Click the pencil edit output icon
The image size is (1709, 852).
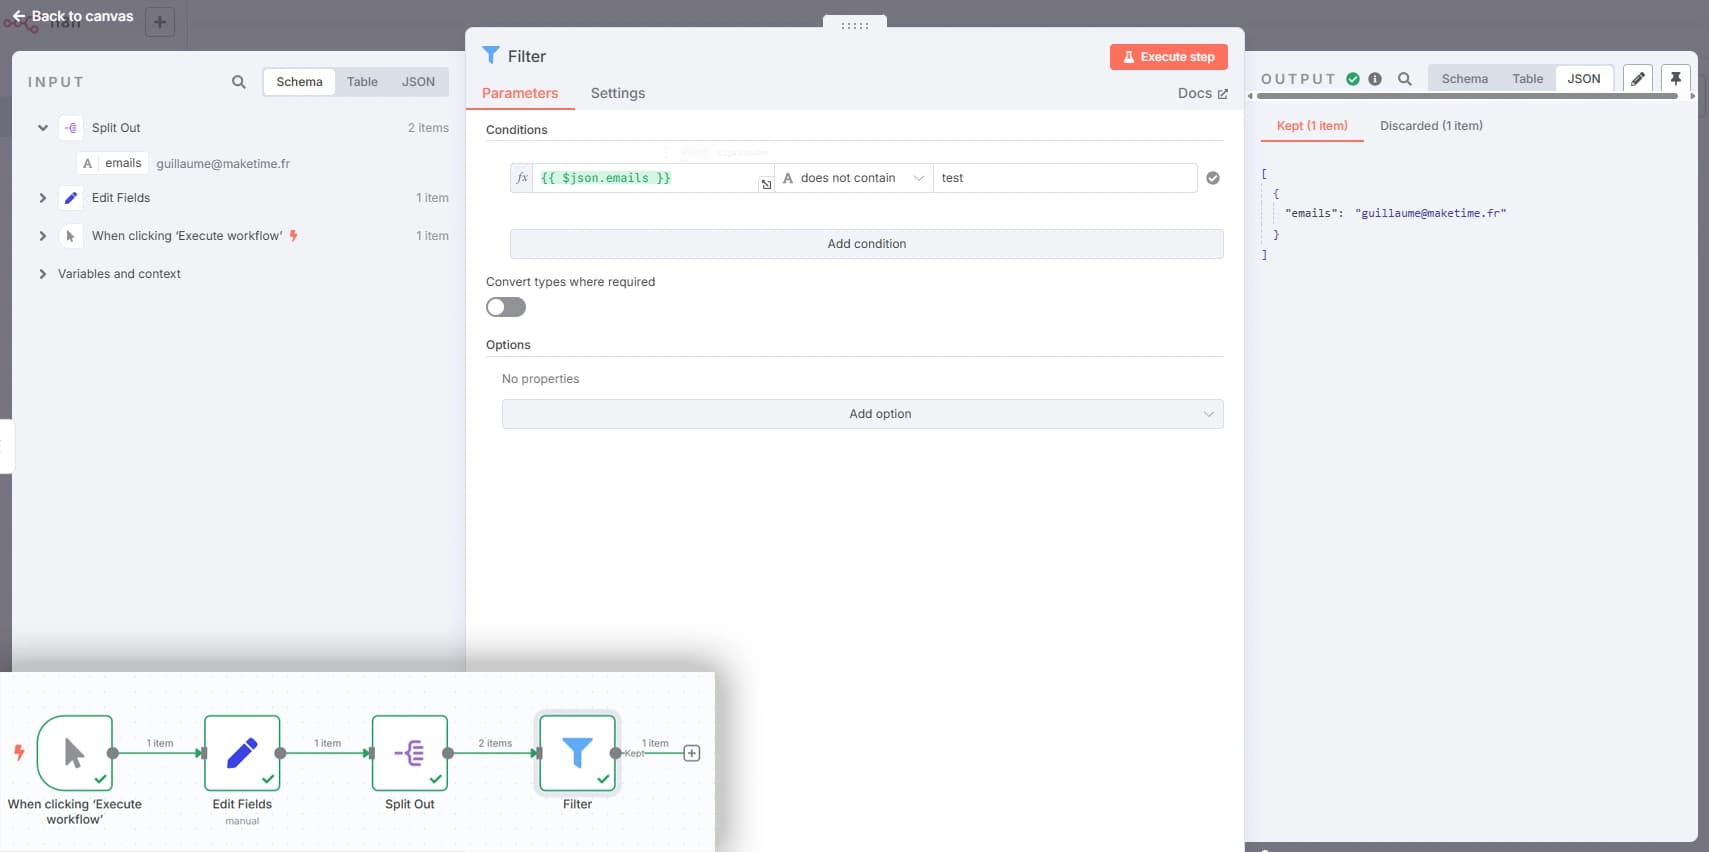pyautogui.click(x=1637, y=79)
